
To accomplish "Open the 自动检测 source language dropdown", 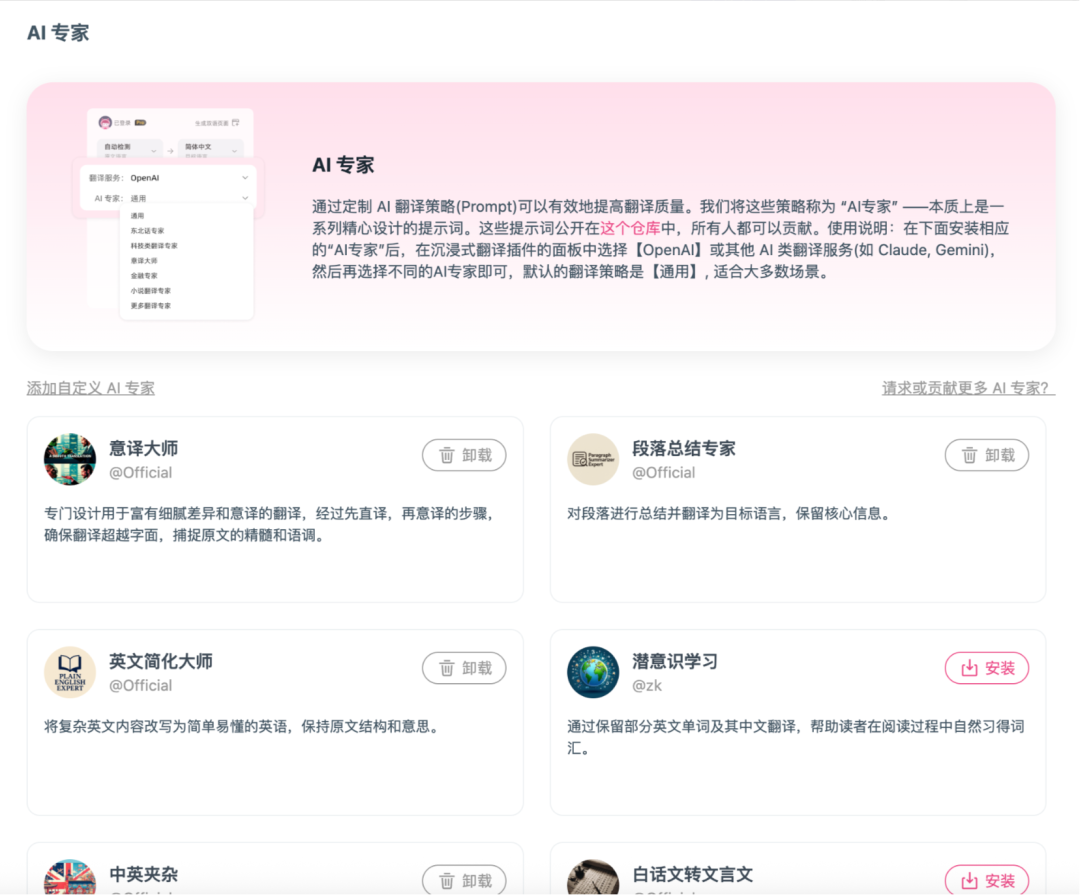I will coord(130,147).
